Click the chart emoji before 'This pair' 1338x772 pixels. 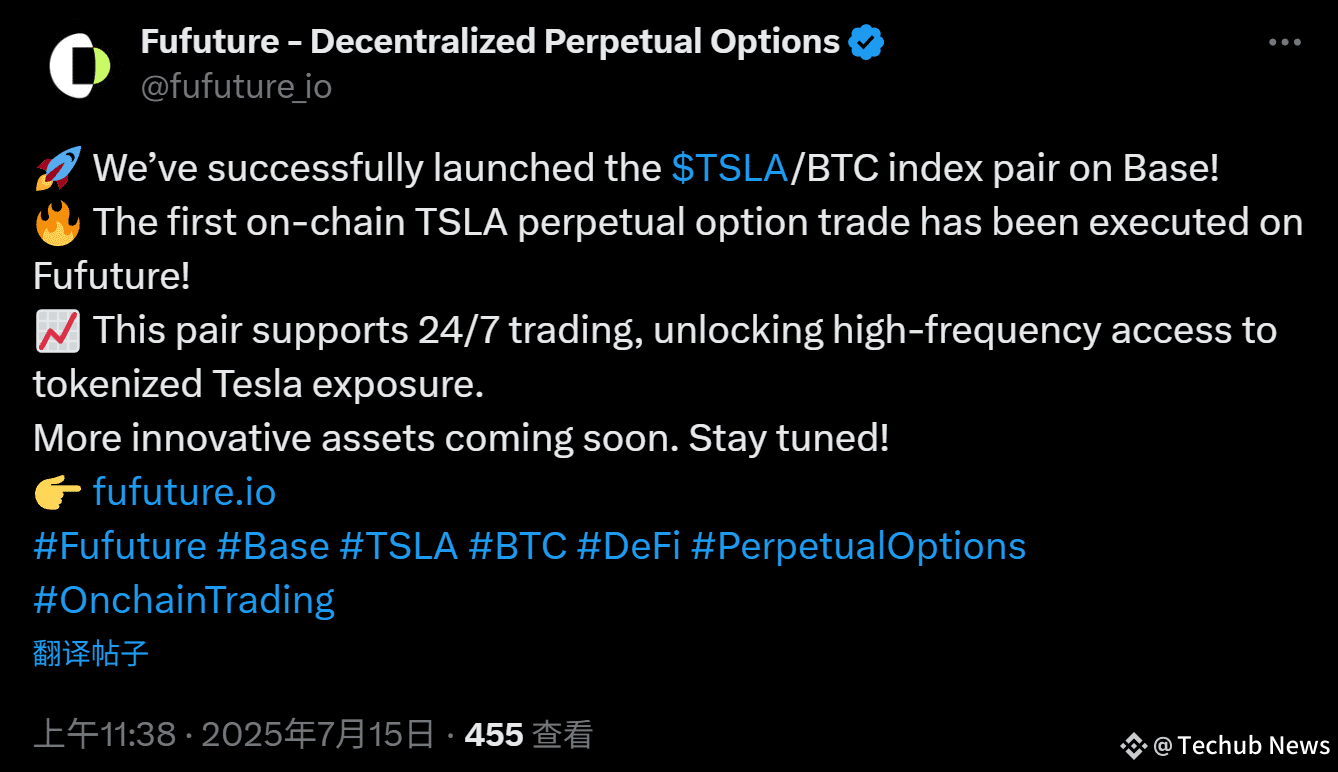[57, 331]
